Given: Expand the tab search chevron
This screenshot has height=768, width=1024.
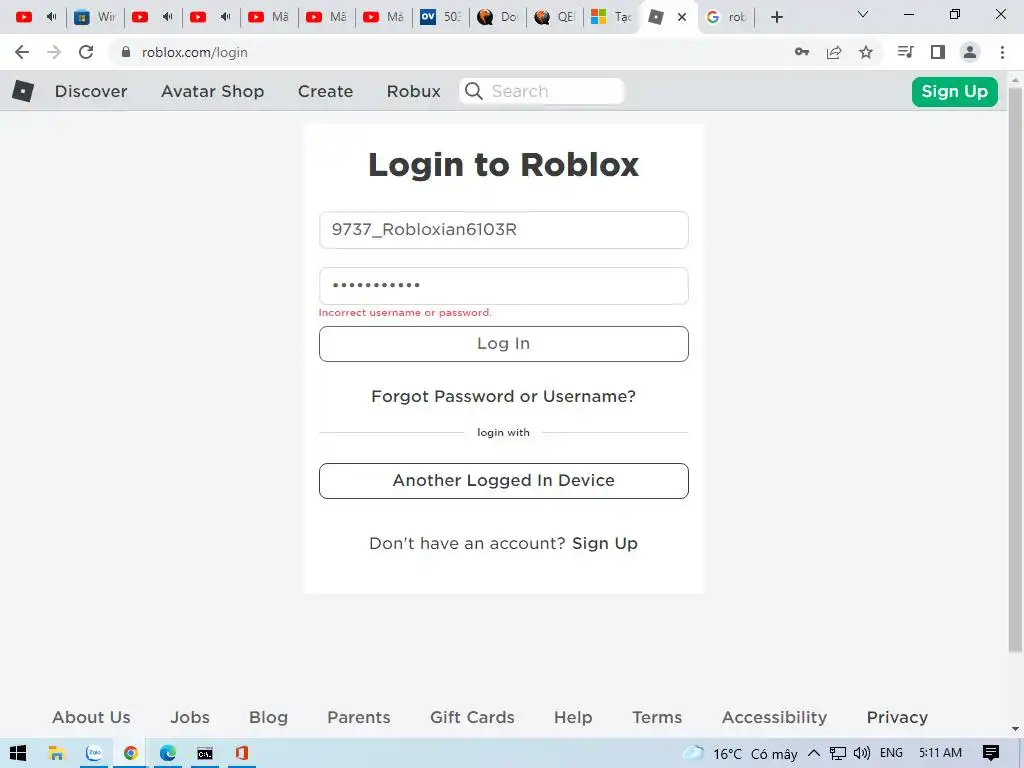Looking at the screenshot, I should (863, 14).
